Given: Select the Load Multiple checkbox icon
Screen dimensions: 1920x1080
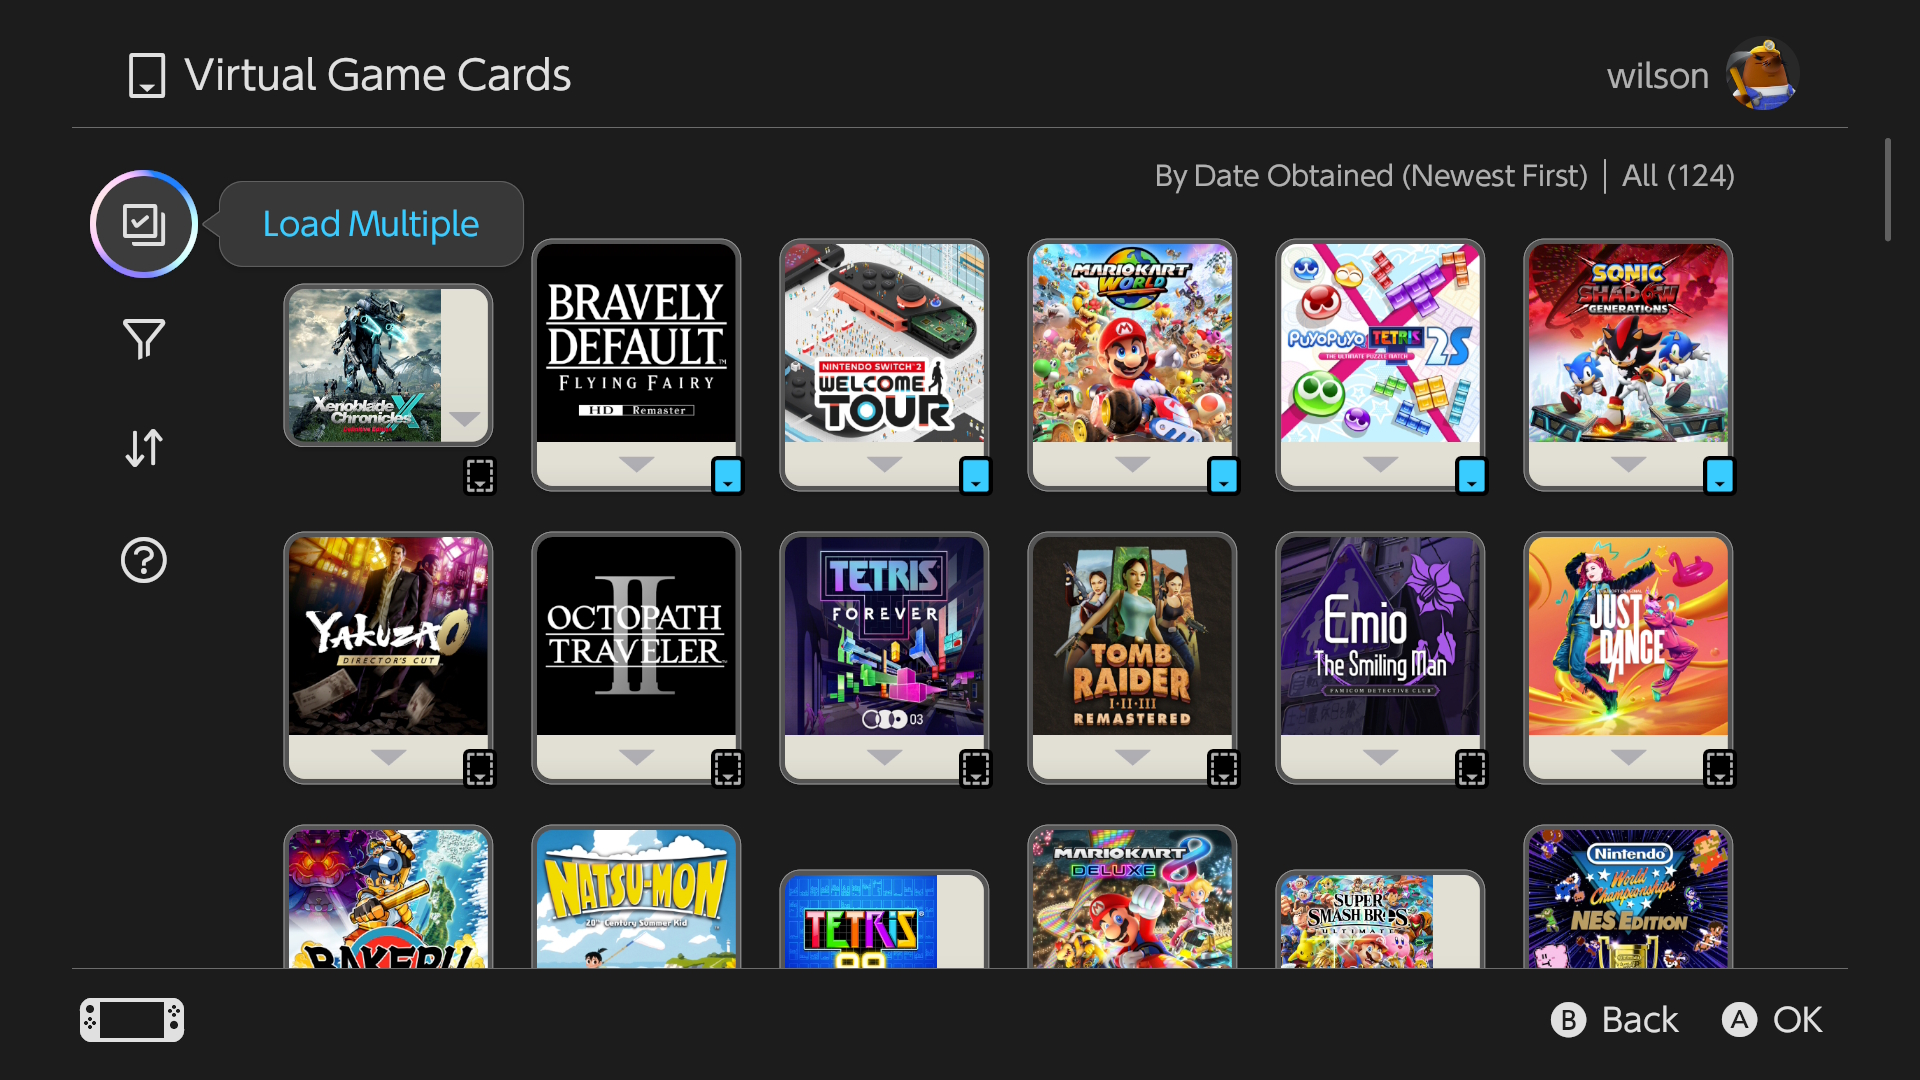Looking at the screenshot, I should click(x=144, y=224).
